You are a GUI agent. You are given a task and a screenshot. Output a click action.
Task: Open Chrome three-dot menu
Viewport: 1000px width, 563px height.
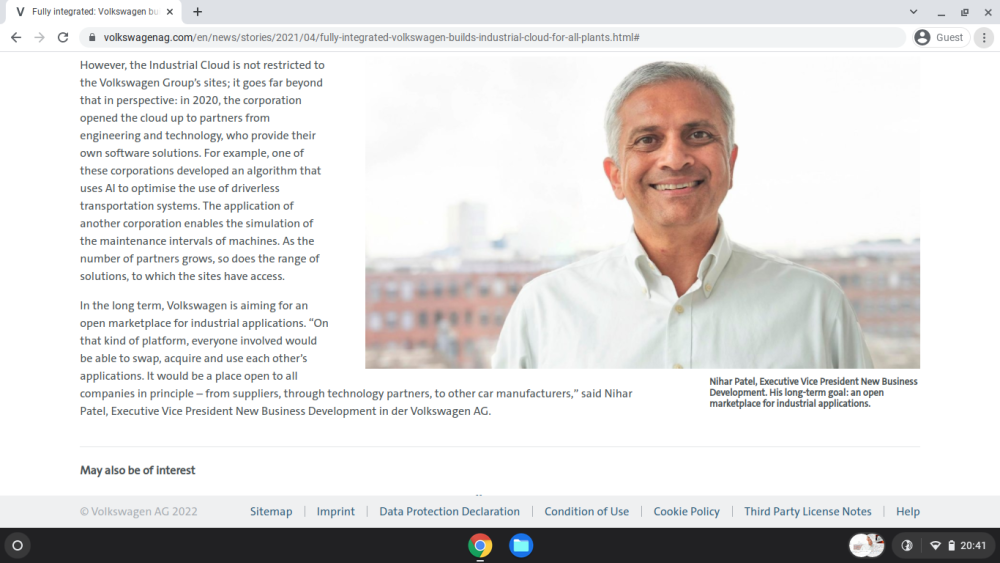[984, 38]
